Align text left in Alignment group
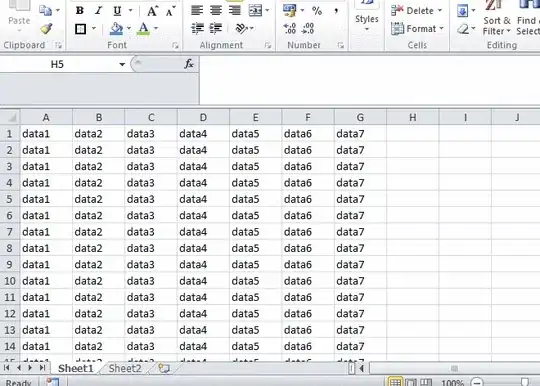Viewport: 540px width, 386px height. pyautogui.click(x=197, y=11)
